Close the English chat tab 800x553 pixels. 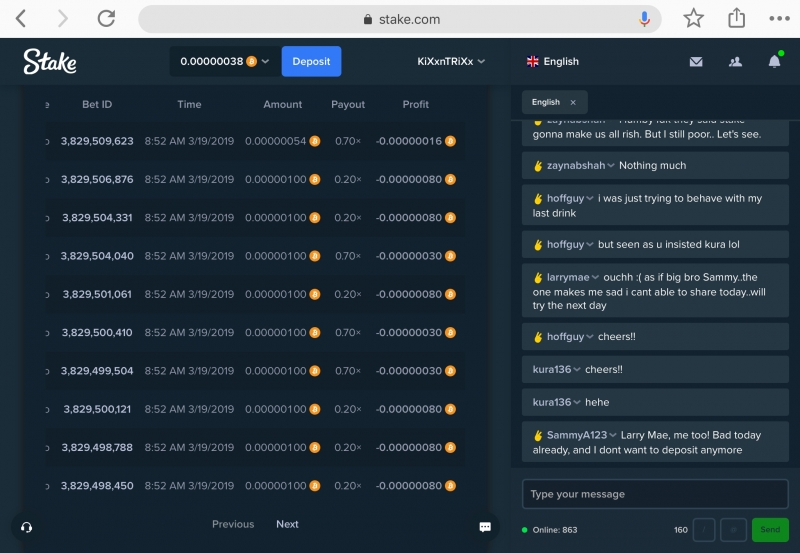573,102
